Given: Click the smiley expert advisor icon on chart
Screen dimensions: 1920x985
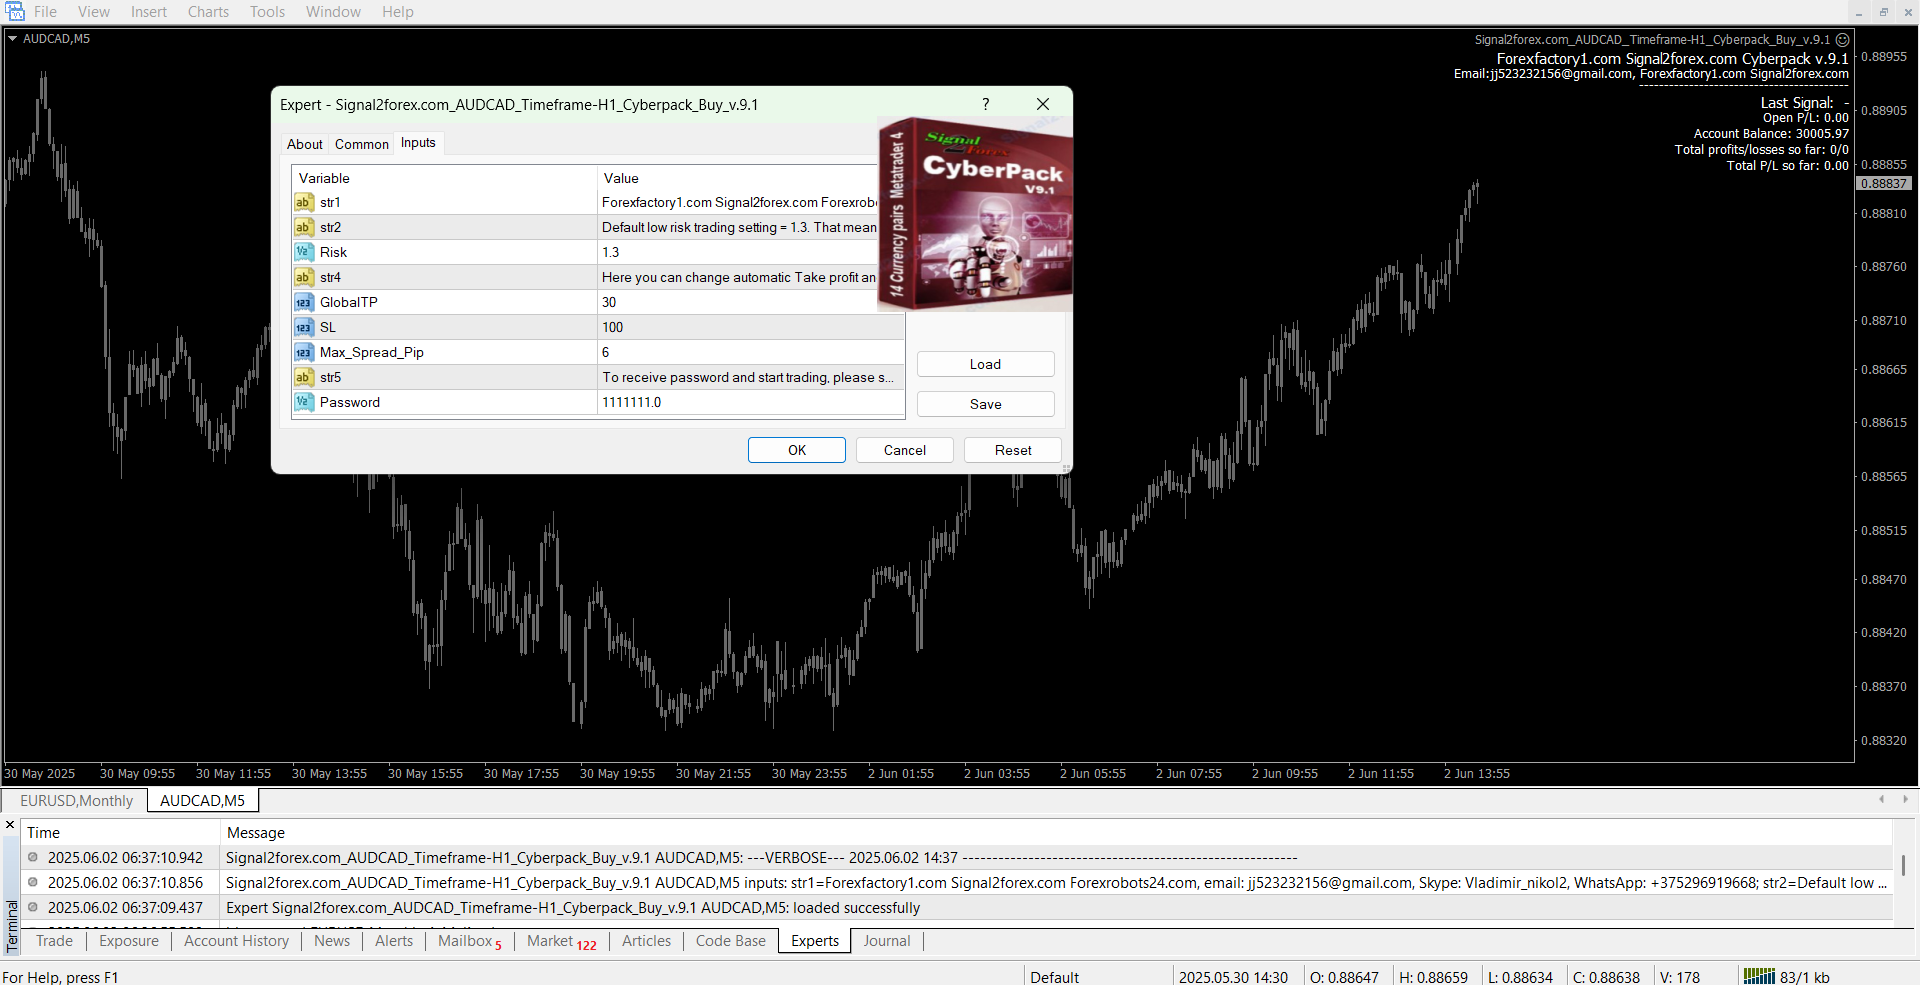Looking at the screenshot, I should pyautogui.click(x=1842, y=40).
